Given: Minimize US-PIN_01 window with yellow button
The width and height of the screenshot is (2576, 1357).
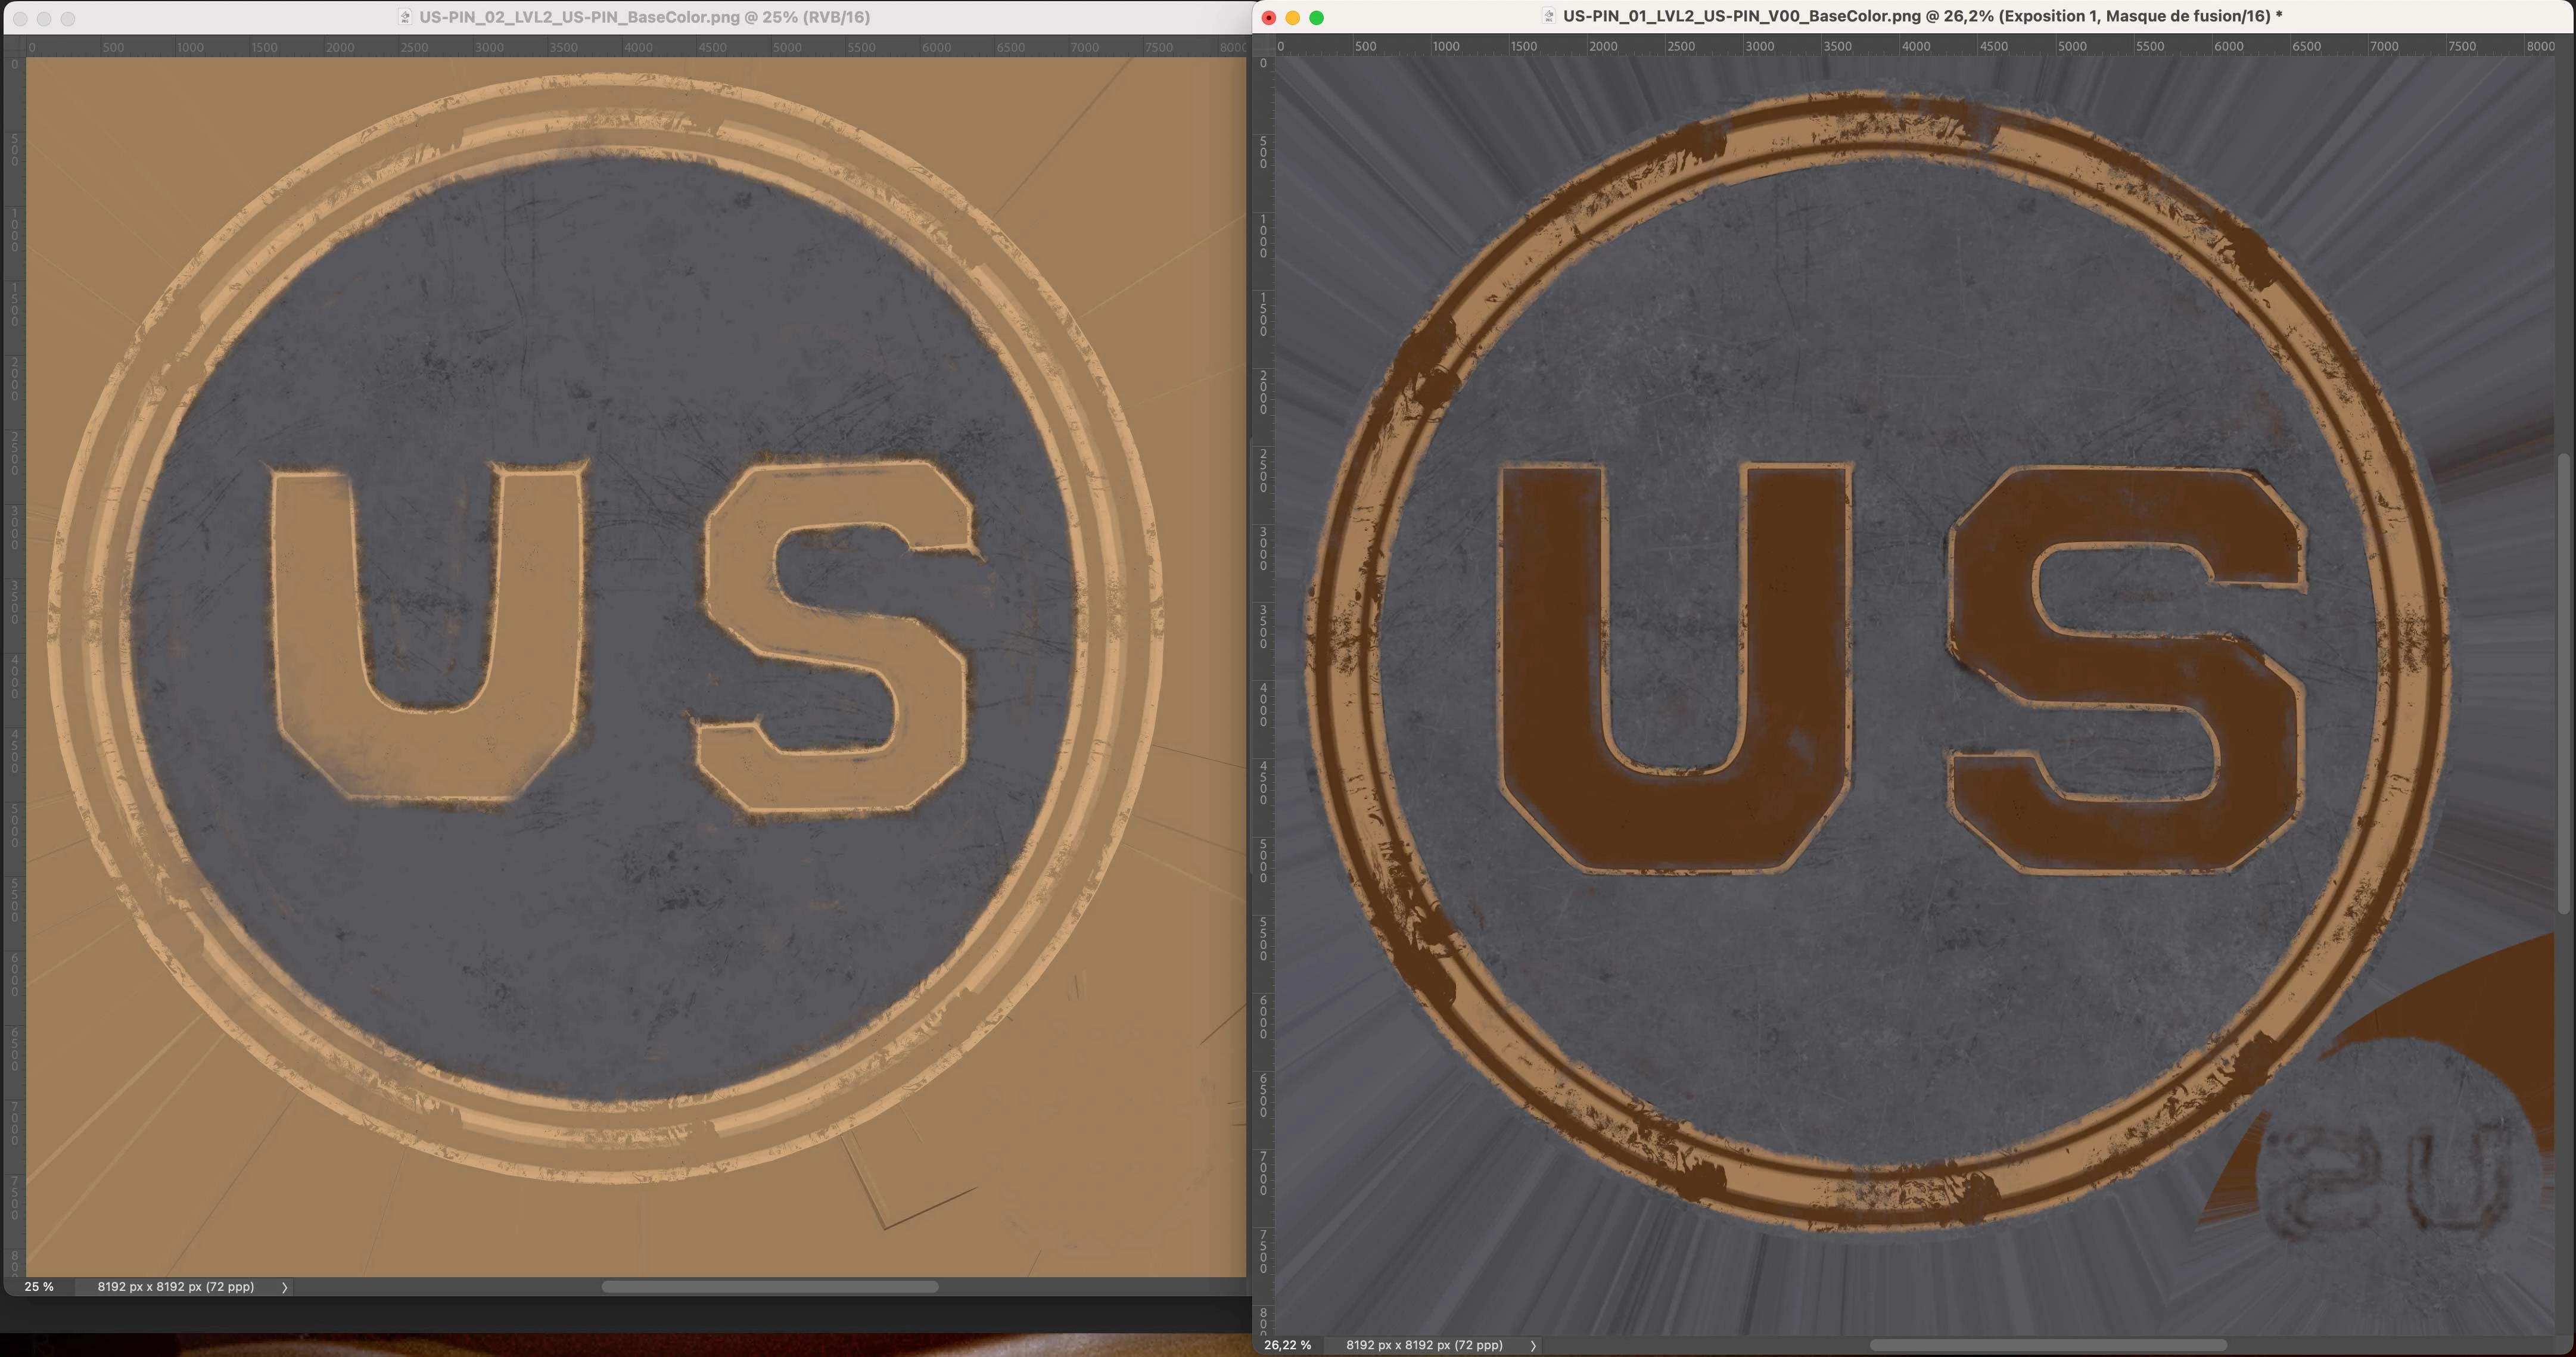Looking at the screenshot, I should (1293, 17).
